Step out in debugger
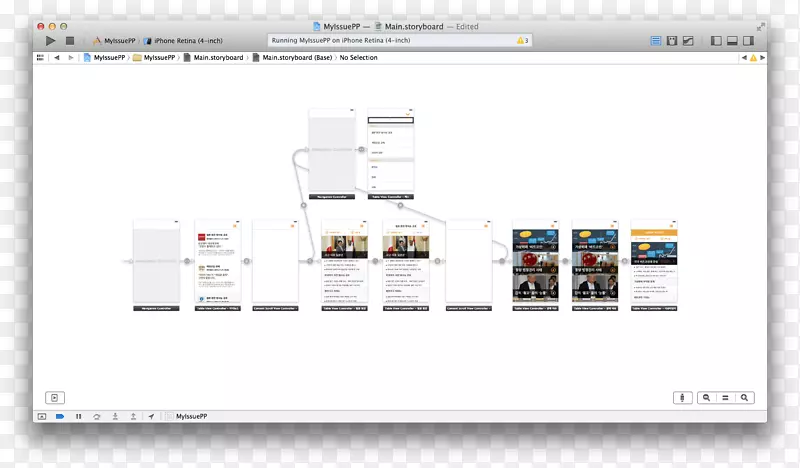This screenshot has height=468, width=800. coord(133,416)
